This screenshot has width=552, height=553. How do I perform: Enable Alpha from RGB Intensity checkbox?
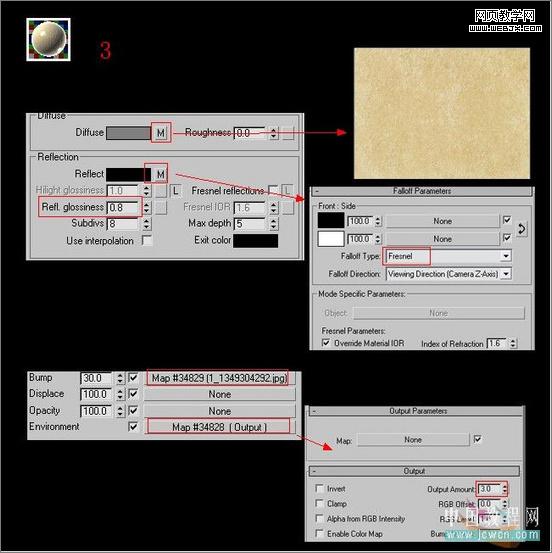320,518
